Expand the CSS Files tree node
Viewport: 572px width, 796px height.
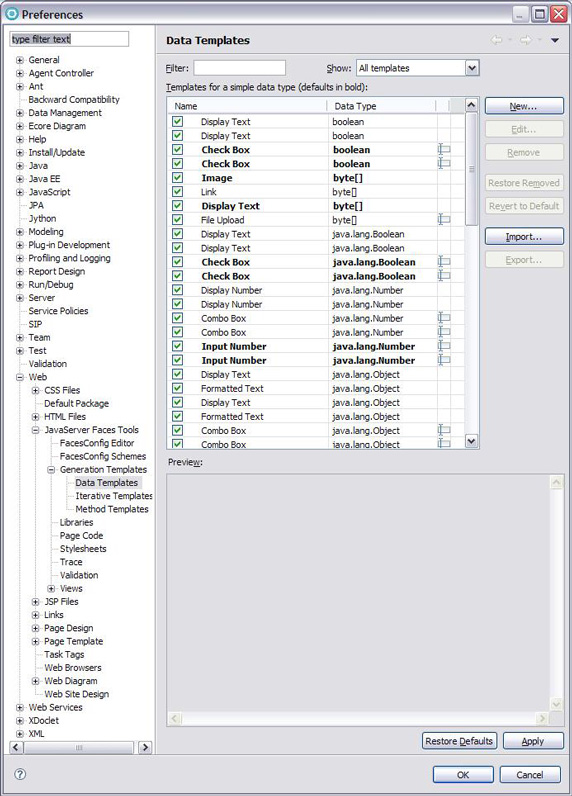click(36, 390)
